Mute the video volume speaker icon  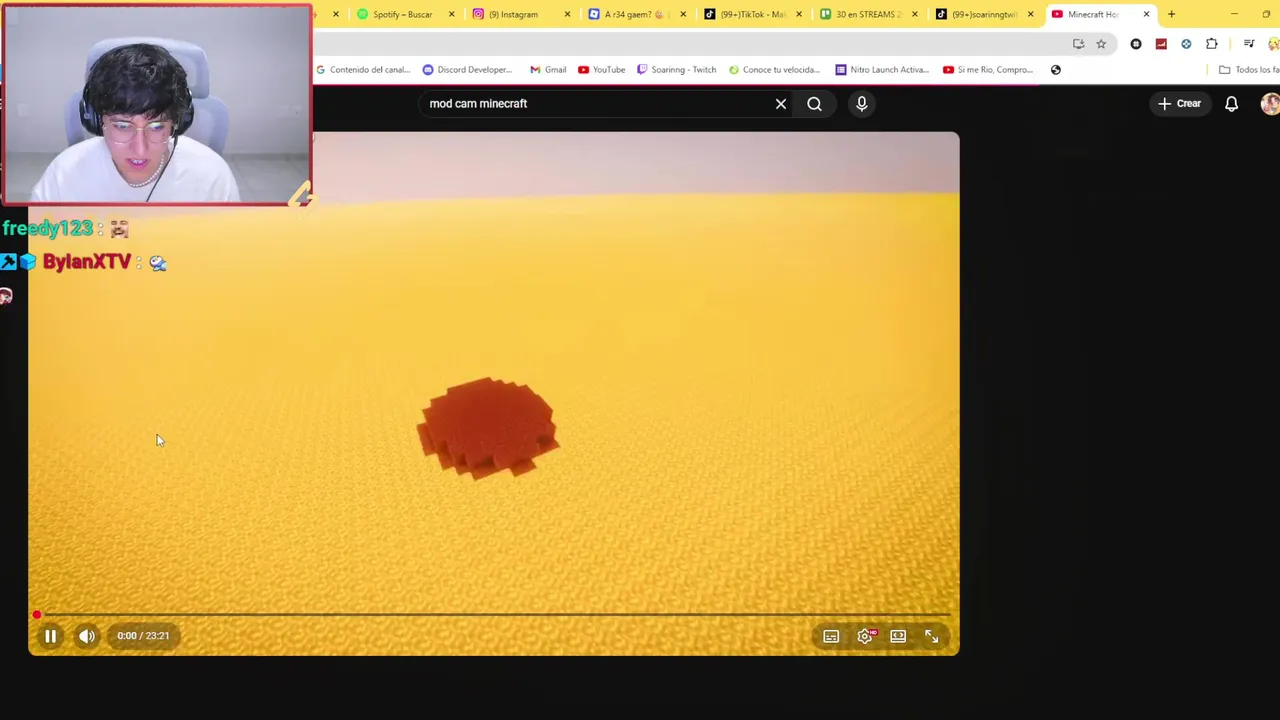point(87,636)
